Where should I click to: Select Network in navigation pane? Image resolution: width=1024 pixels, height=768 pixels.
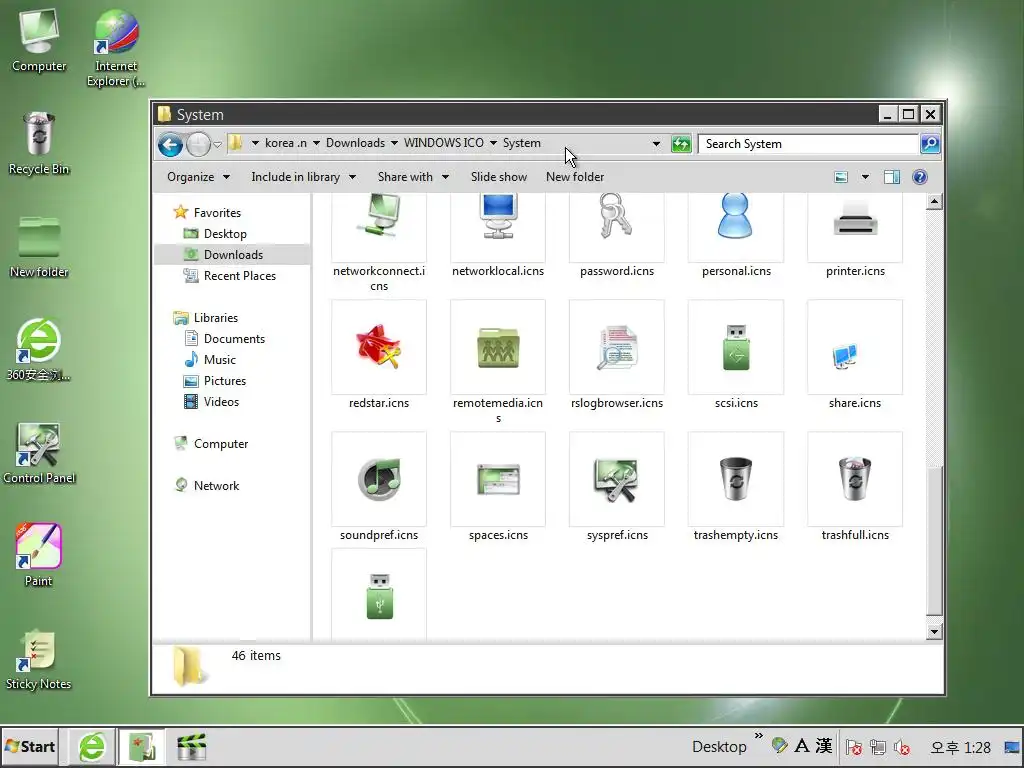point(216,486)
